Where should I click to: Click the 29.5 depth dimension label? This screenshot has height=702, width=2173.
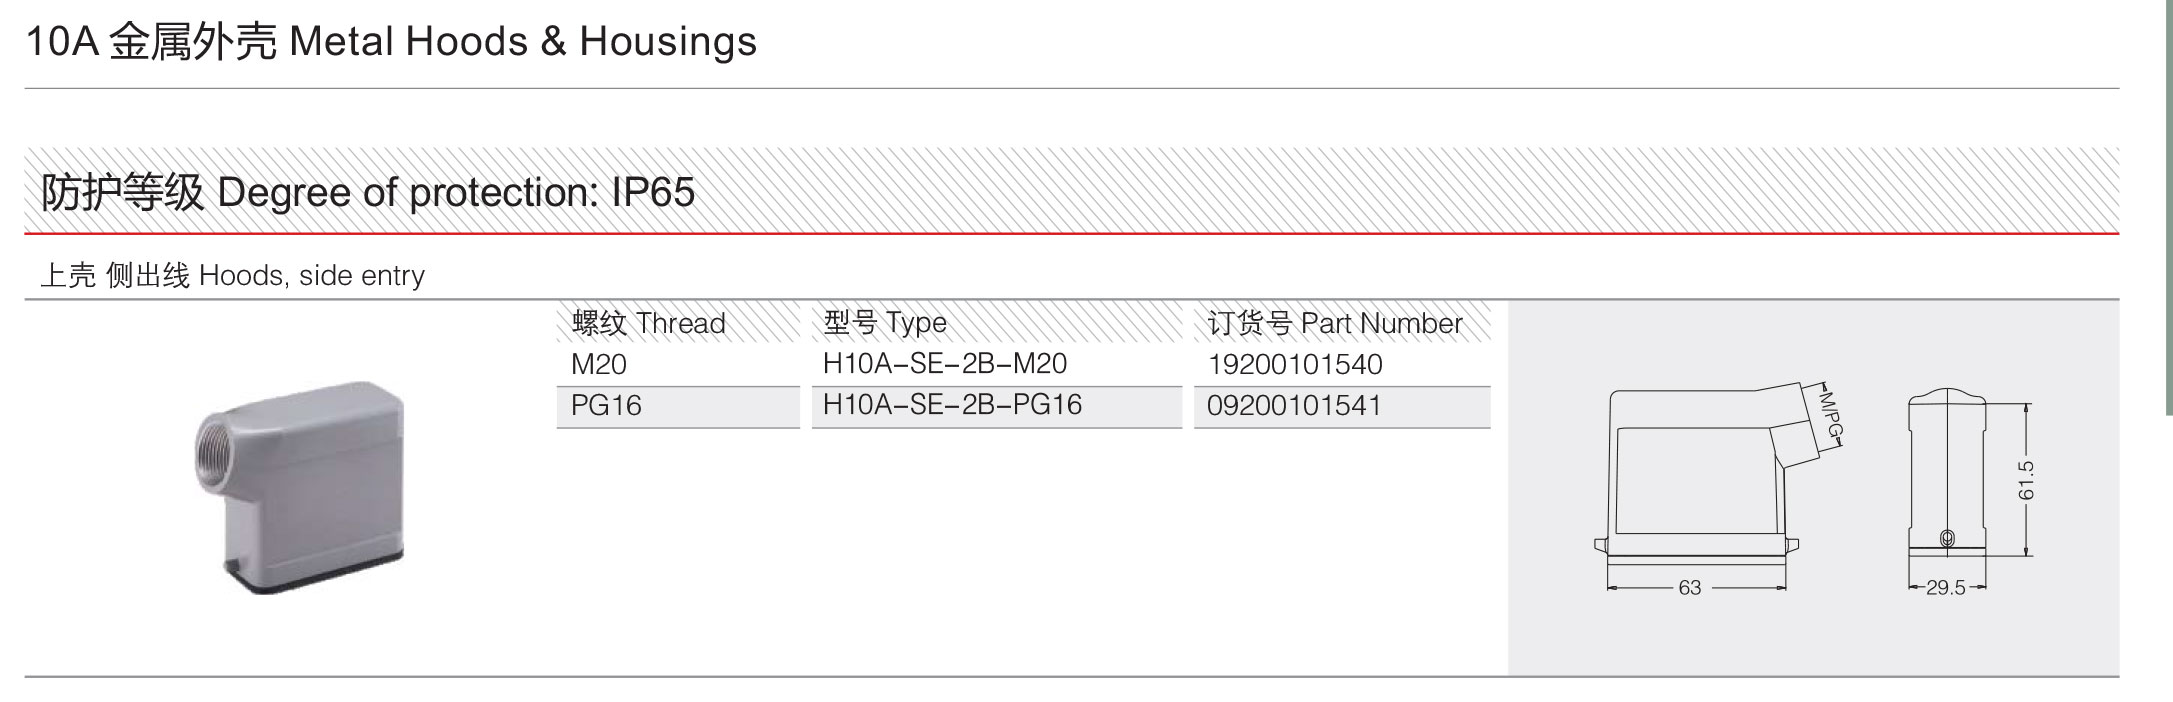(1946, 588)
